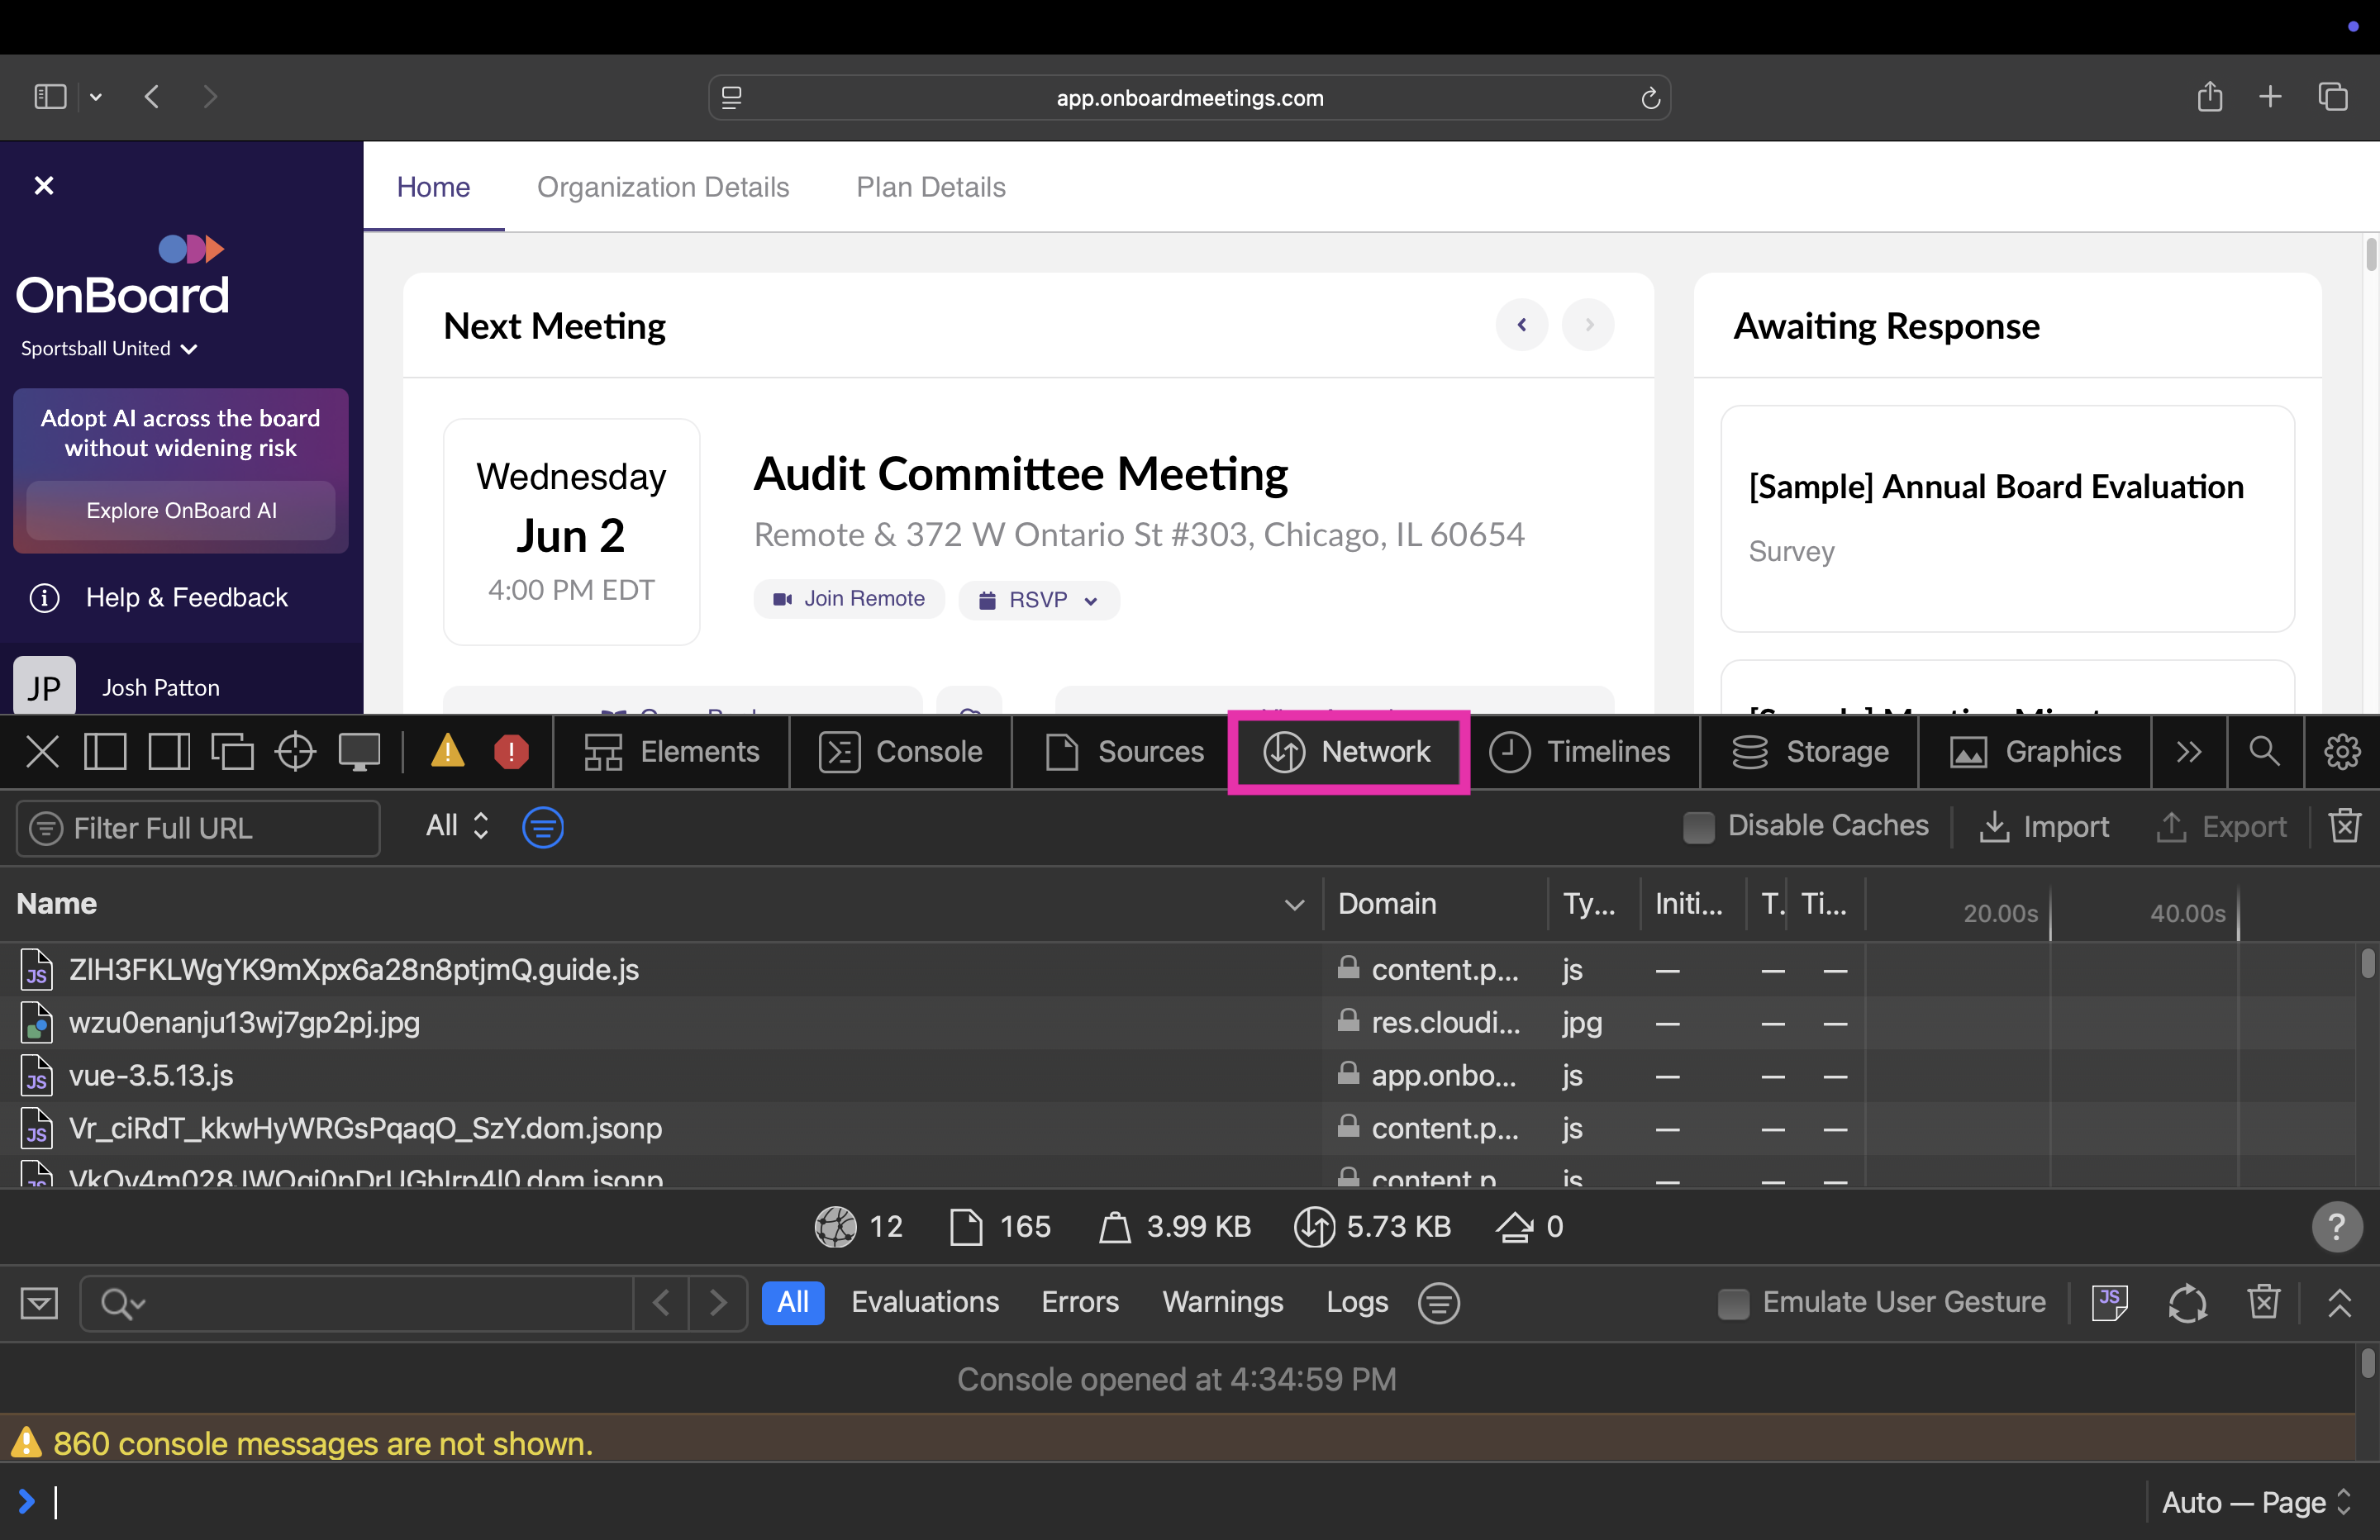Expand the RSVP dropdown
Viewport: 2380px width, 1540px height.
coord(1038,600)
